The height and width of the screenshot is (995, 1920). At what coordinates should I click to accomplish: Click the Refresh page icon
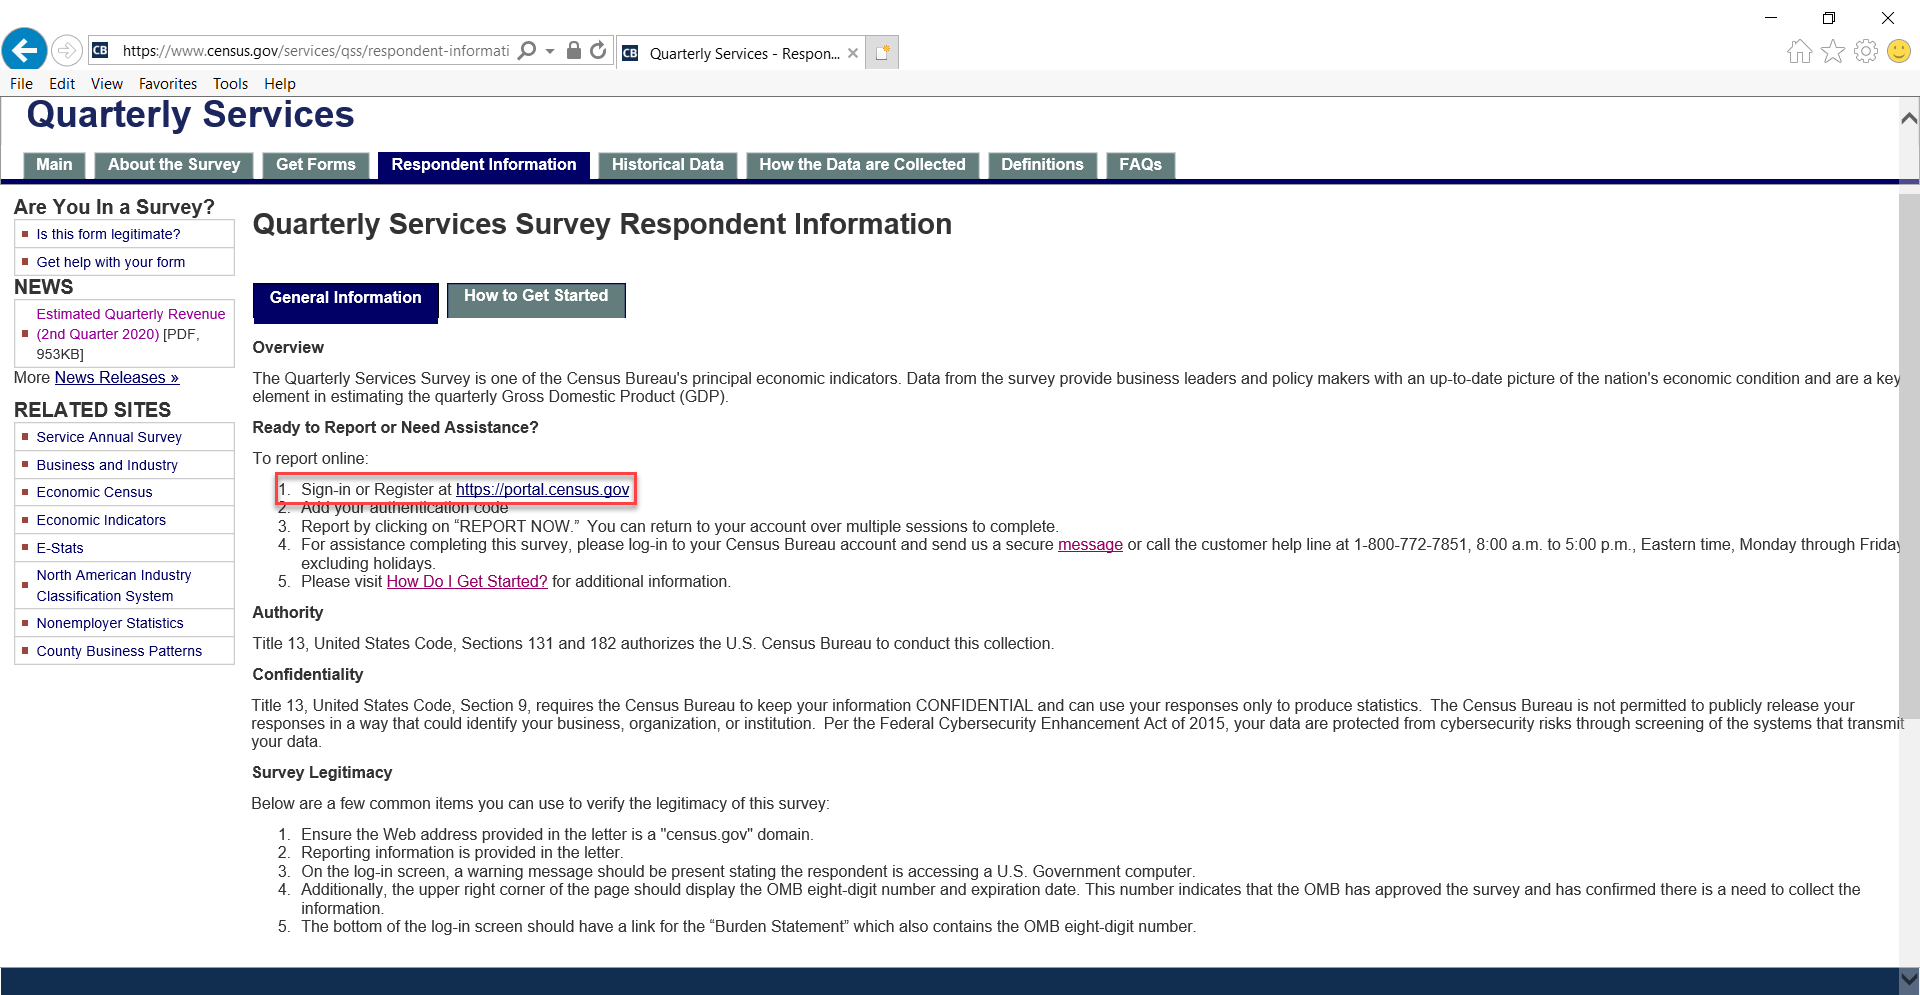pos(598,51)
